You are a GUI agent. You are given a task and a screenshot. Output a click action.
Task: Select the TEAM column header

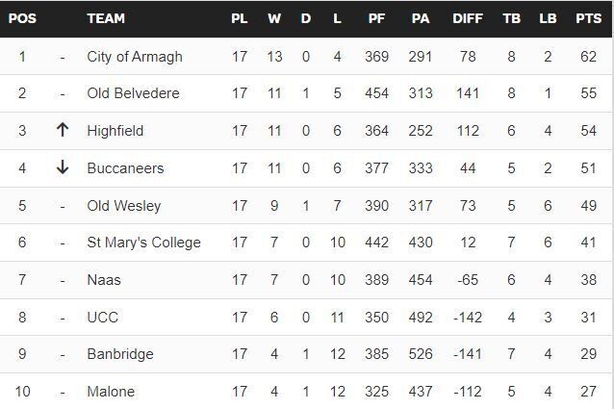[x=106, y=18]
